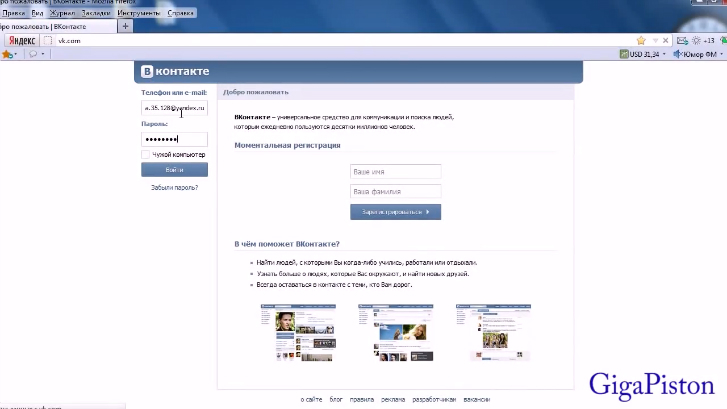
Task: Click the weather sun icon showing +13
Action: click(x=696, y=41)
